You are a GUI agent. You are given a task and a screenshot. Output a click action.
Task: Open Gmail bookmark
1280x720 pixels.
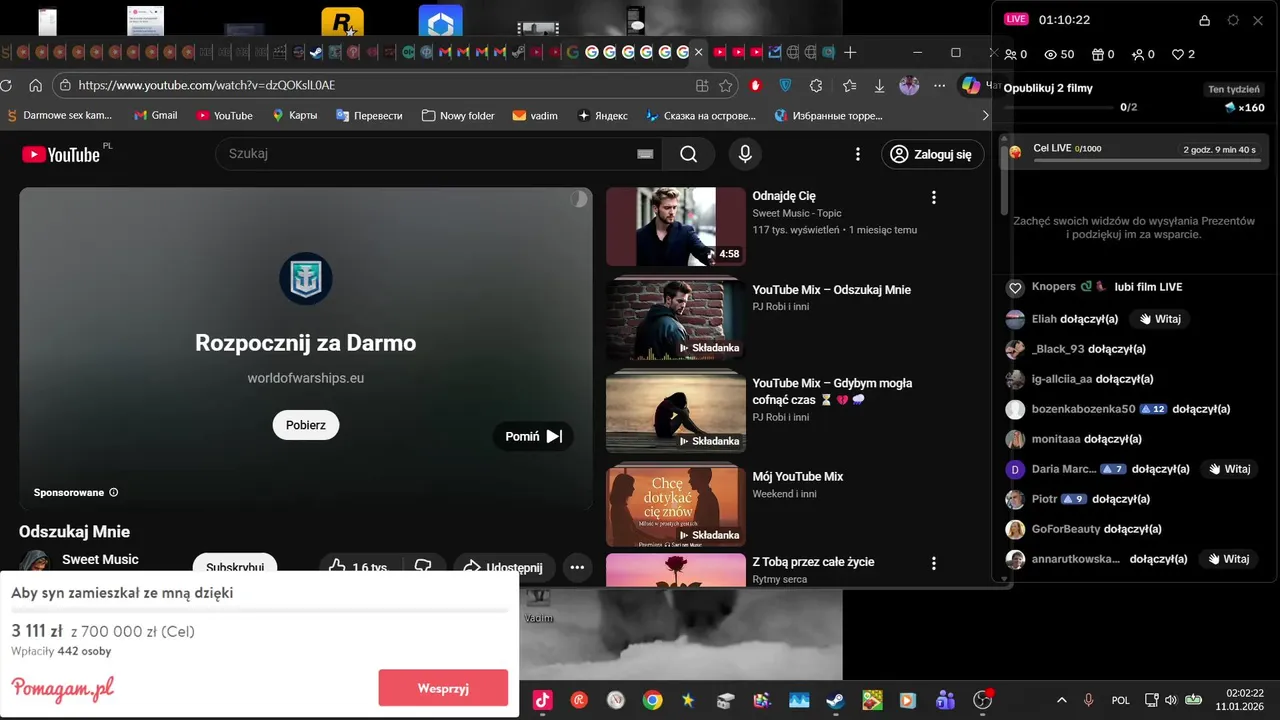pyautogui.click(x=156, y=116)
